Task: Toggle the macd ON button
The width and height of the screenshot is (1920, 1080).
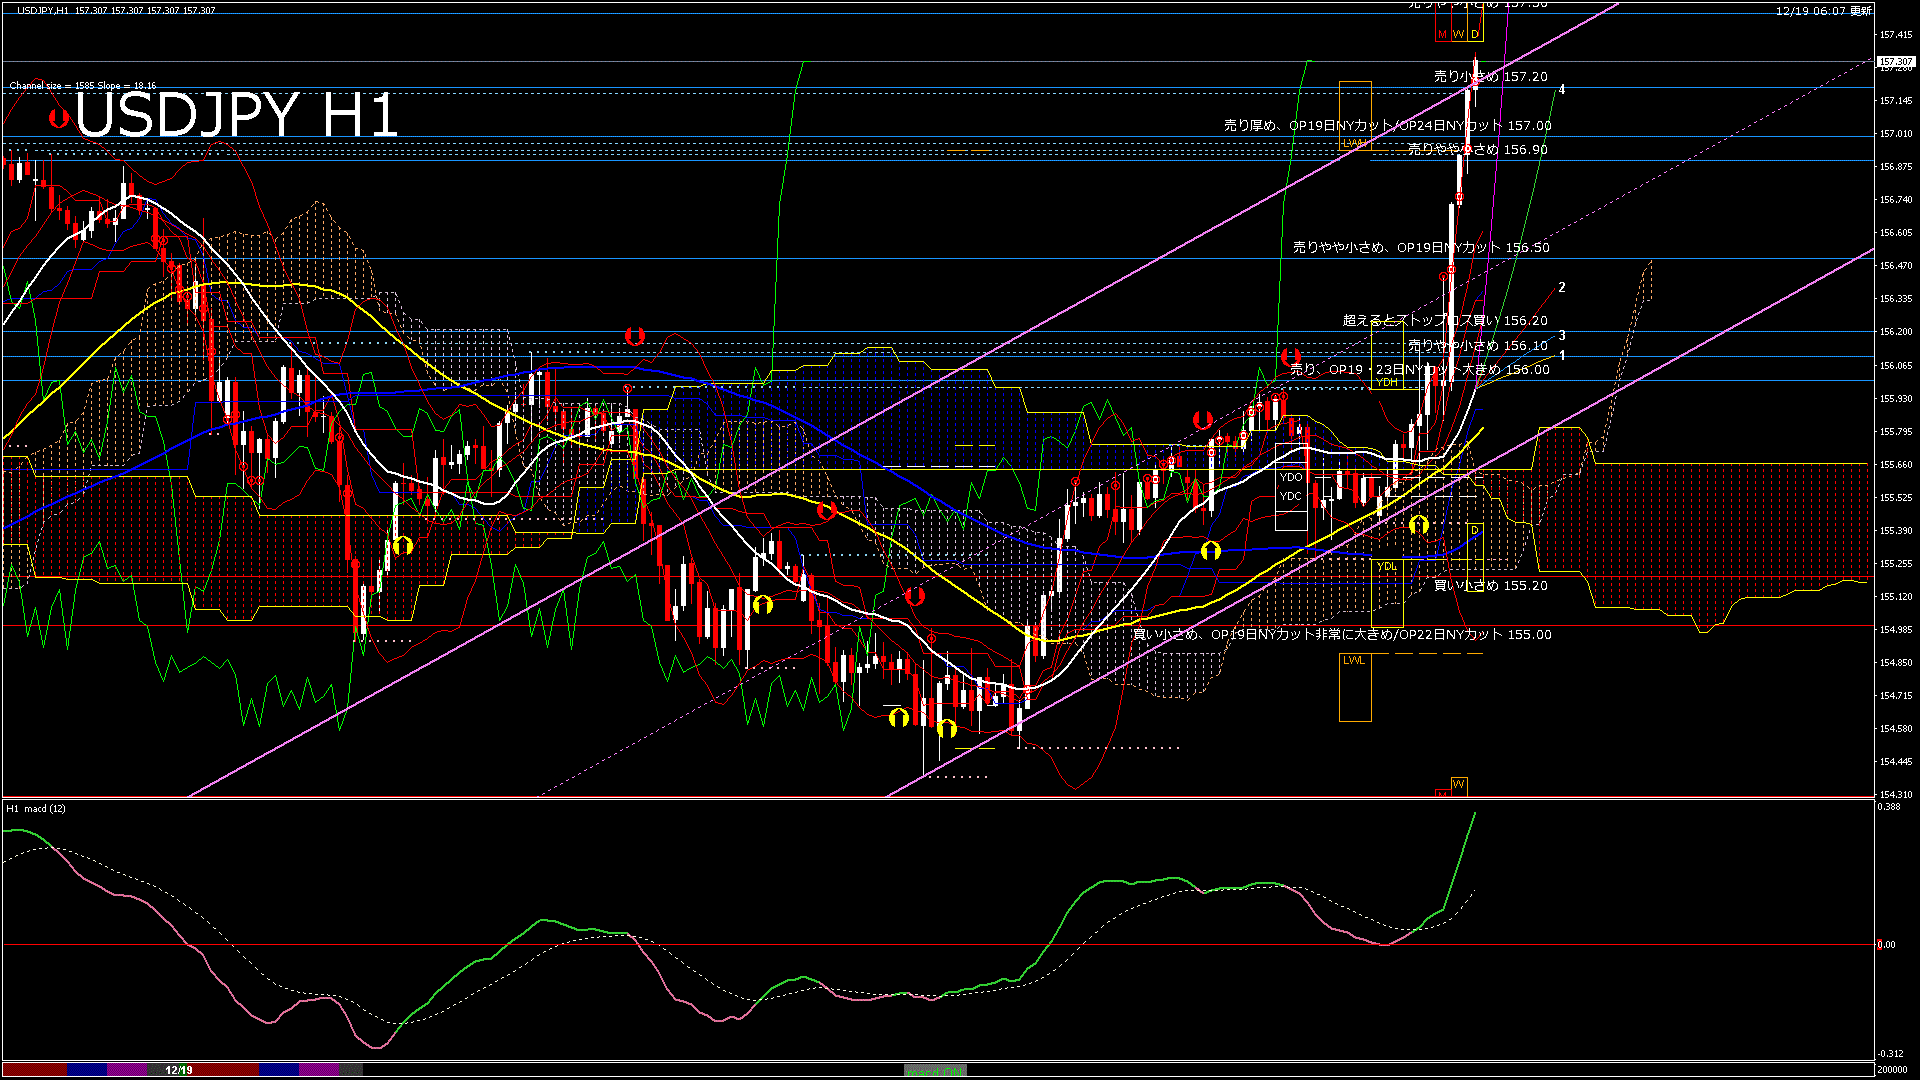Action: 935,1071
